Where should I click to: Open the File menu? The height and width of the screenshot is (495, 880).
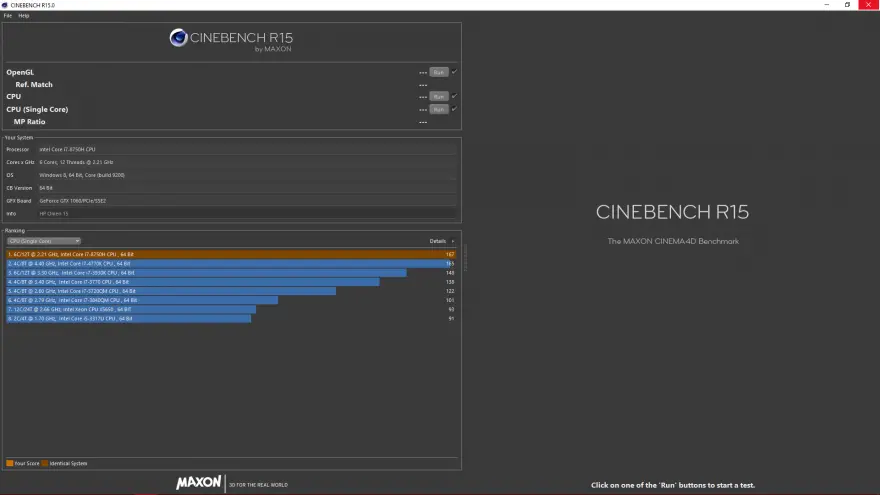click(8, 16)
